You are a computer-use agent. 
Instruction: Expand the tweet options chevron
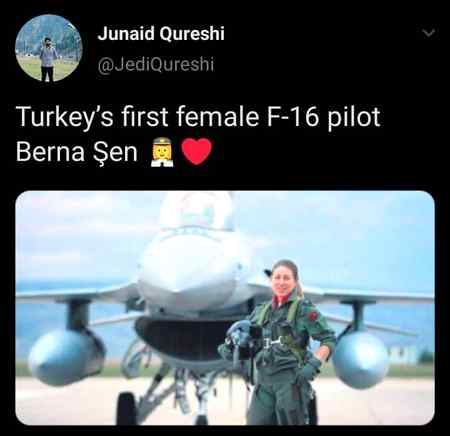coord(428,33)
